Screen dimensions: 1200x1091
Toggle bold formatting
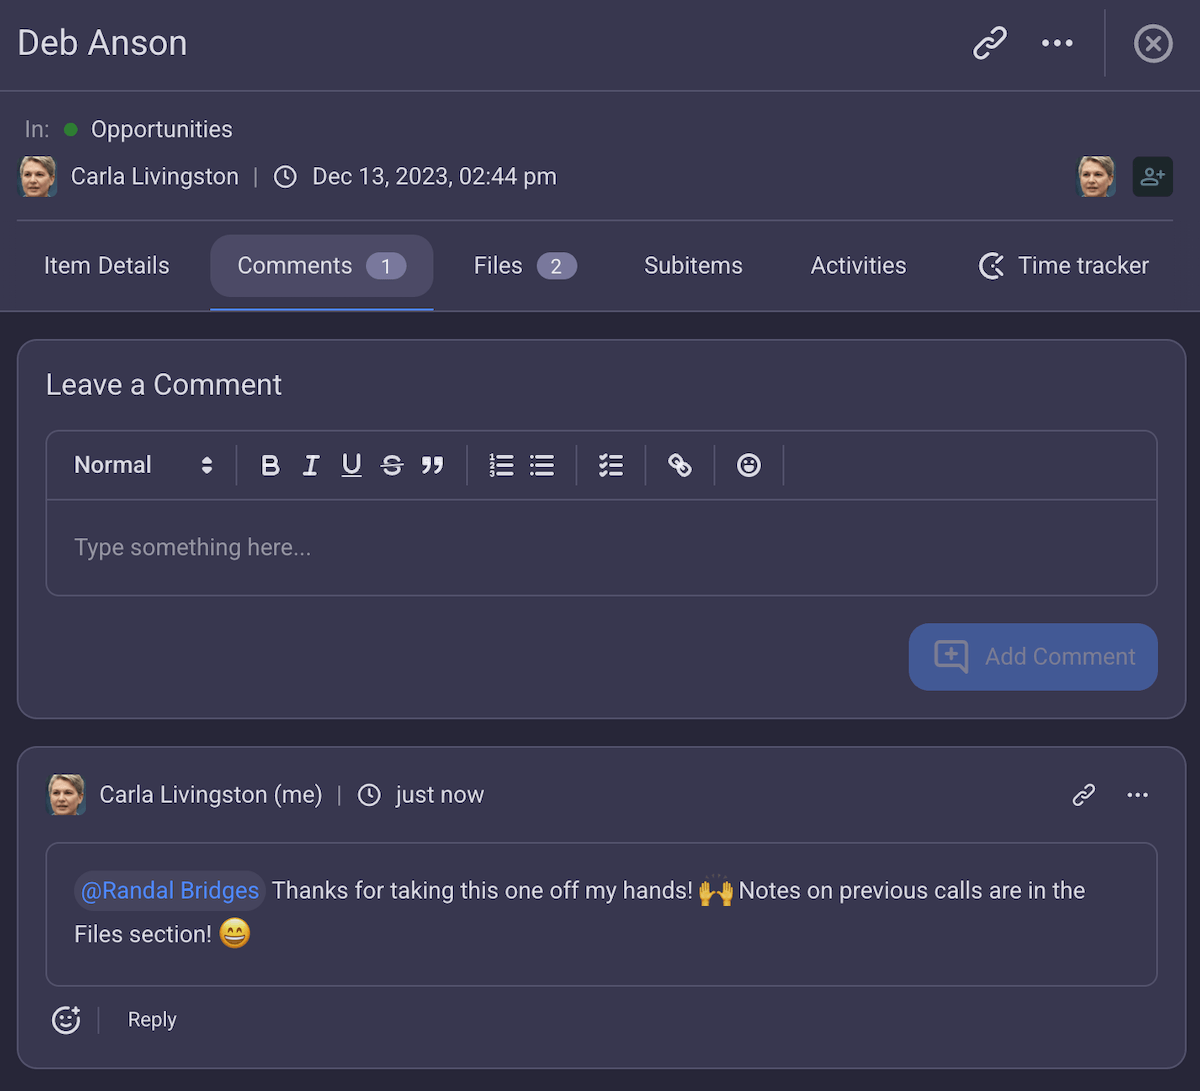[270, 465]
